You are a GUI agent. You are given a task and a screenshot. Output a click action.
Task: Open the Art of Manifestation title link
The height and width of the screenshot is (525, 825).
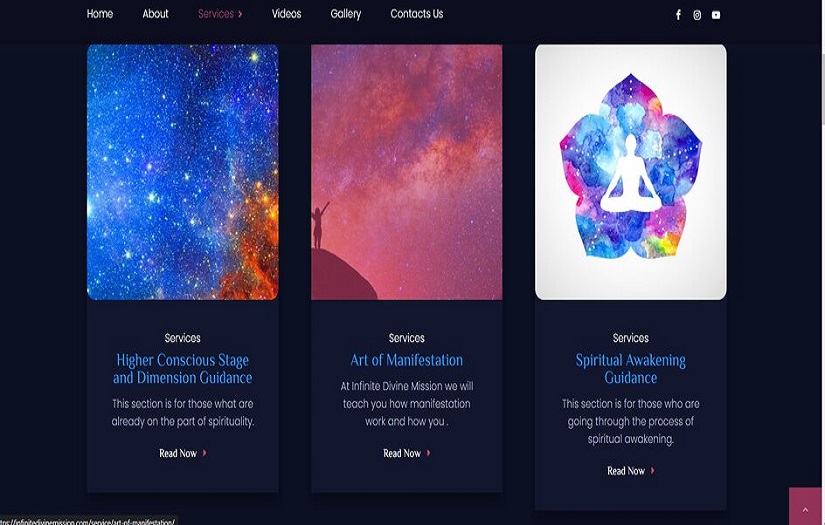pyautogui.click(x=407, y=360)
